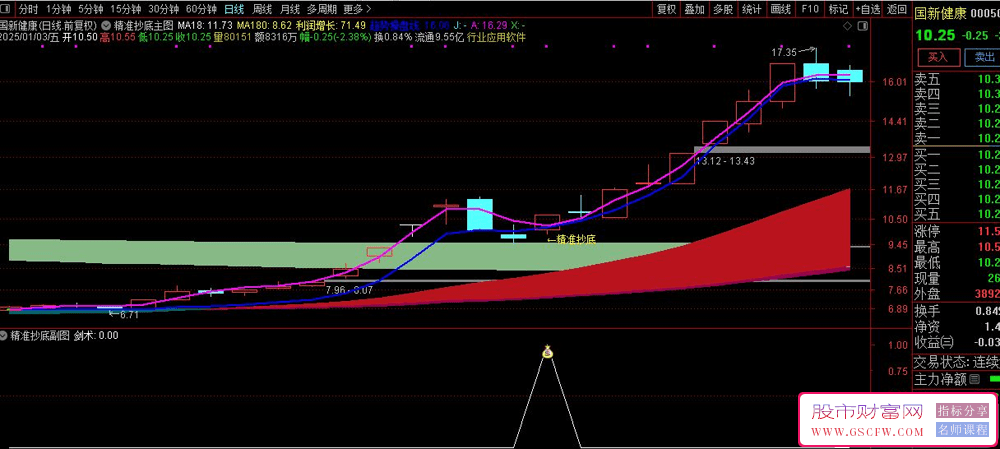
Task: Click the 涨停 limit-up row
Action: tap(957, 231)
